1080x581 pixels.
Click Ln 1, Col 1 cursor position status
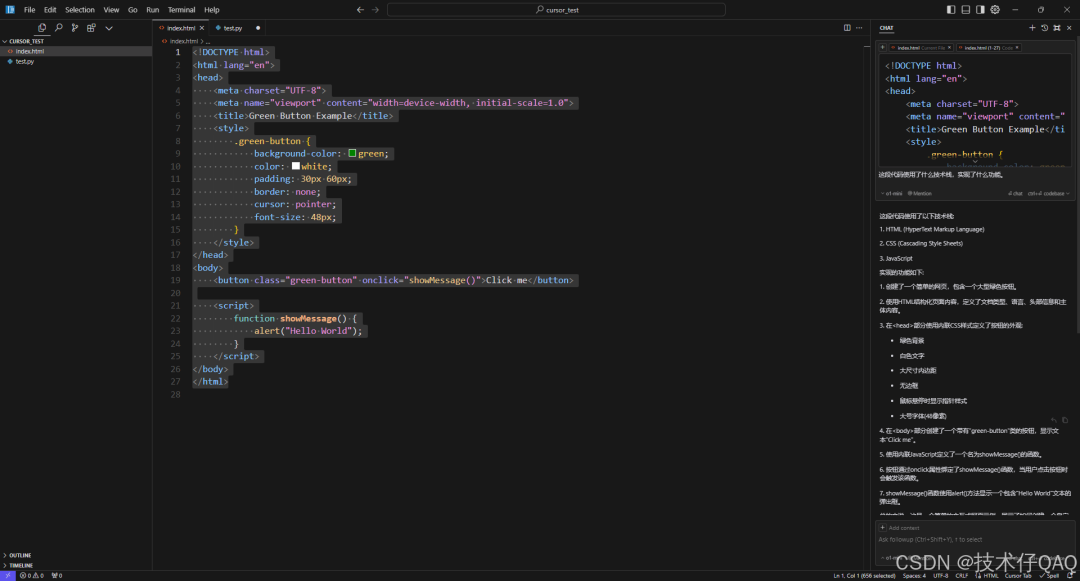coord(864,575)
